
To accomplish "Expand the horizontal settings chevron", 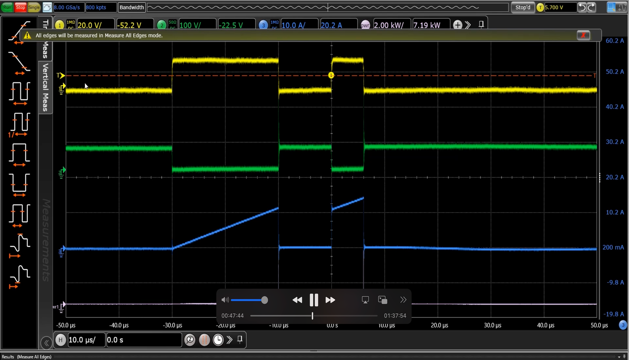I will (x=229, y=340).
